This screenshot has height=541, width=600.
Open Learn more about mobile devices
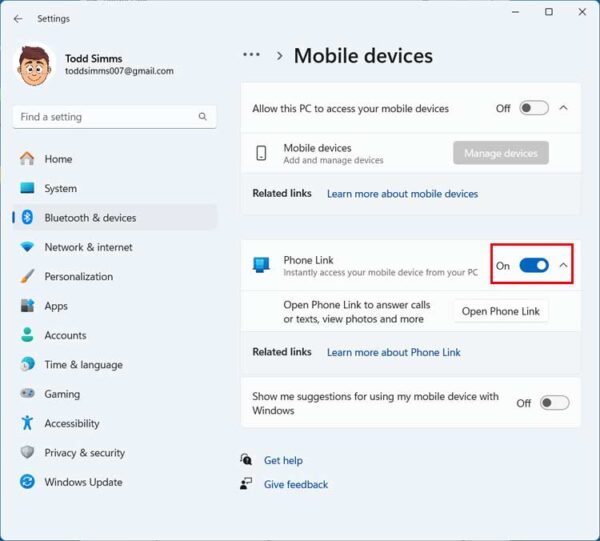click(402, 194)
